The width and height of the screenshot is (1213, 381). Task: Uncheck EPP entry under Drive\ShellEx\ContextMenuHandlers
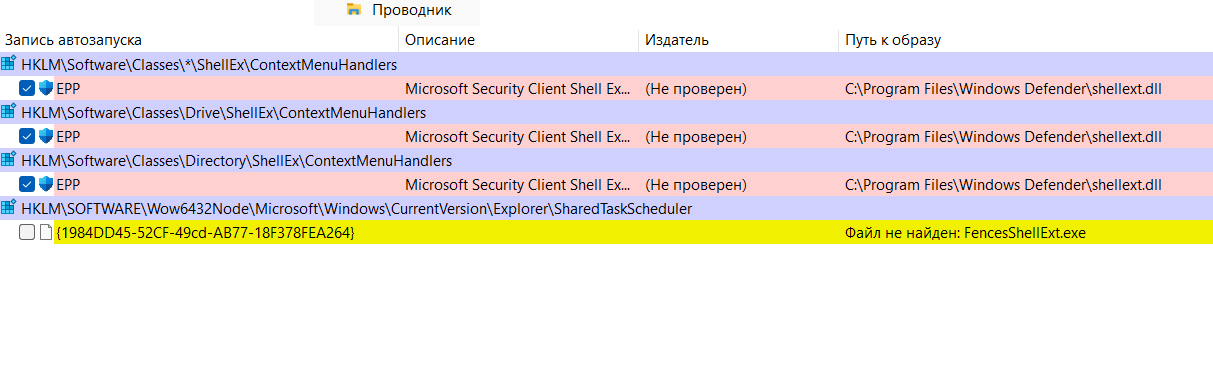click(27, 136)
